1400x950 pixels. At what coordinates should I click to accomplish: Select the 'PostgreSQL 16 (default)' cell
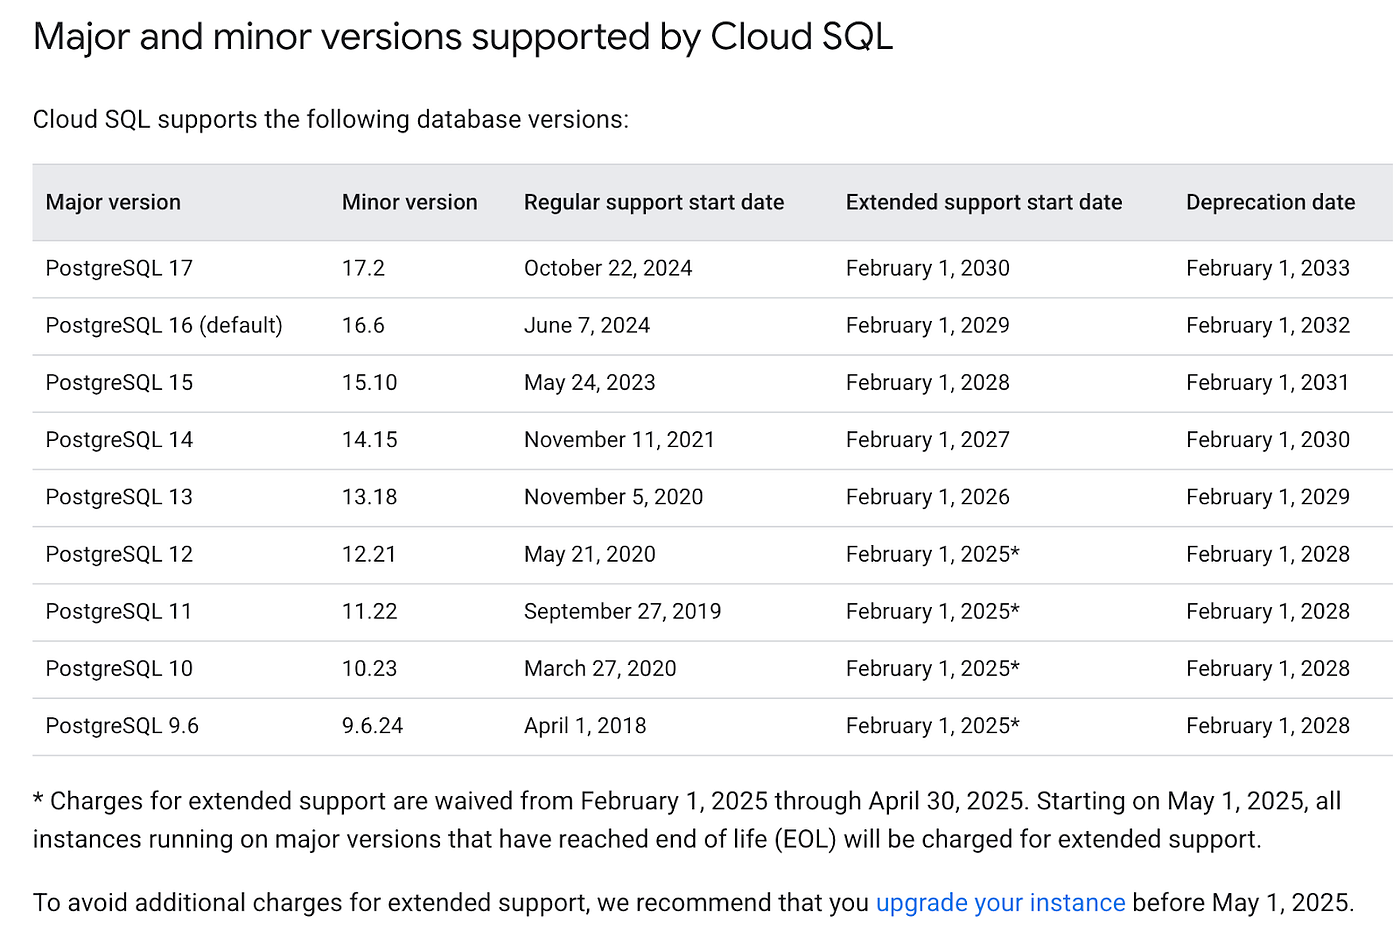(x=164, y=326)
